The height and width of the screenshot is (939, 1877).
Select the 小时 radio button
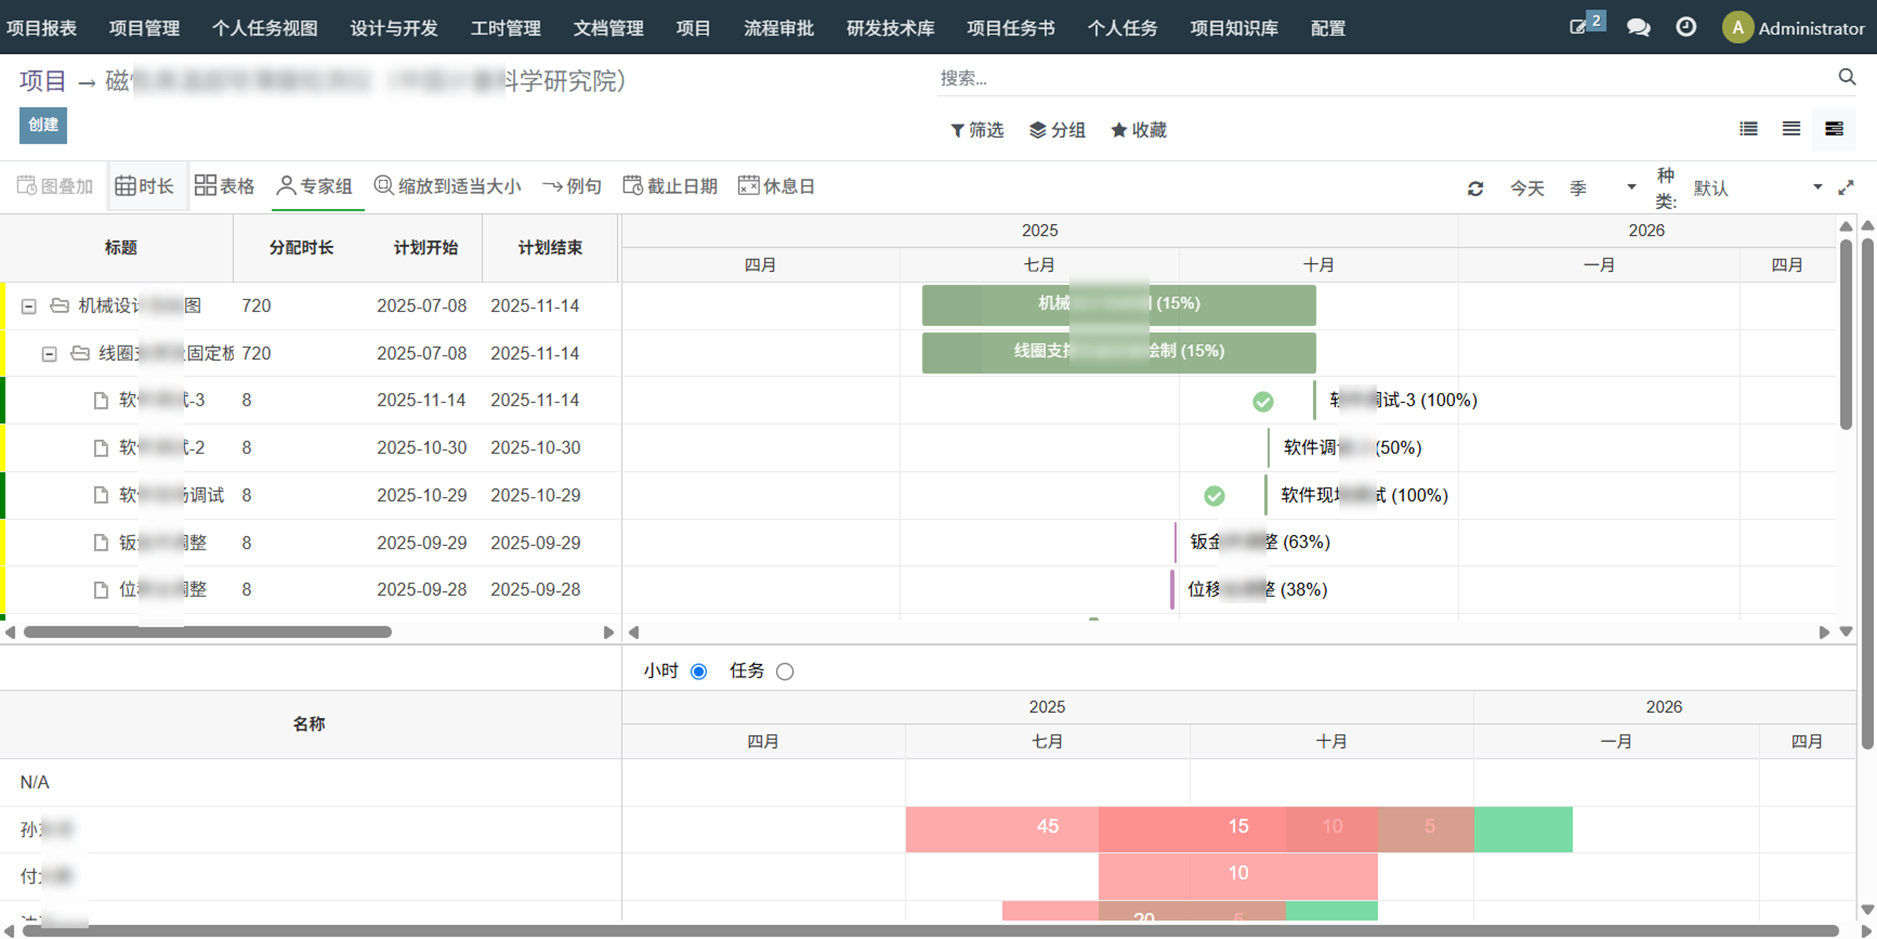click(699, 671)
